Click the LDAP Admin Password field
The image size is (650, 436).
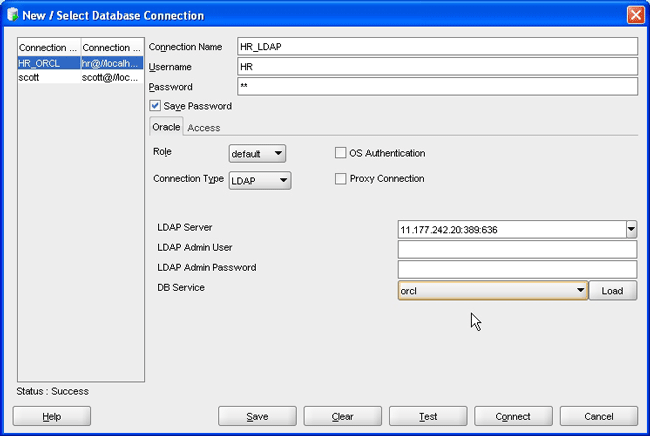point(517,269)
